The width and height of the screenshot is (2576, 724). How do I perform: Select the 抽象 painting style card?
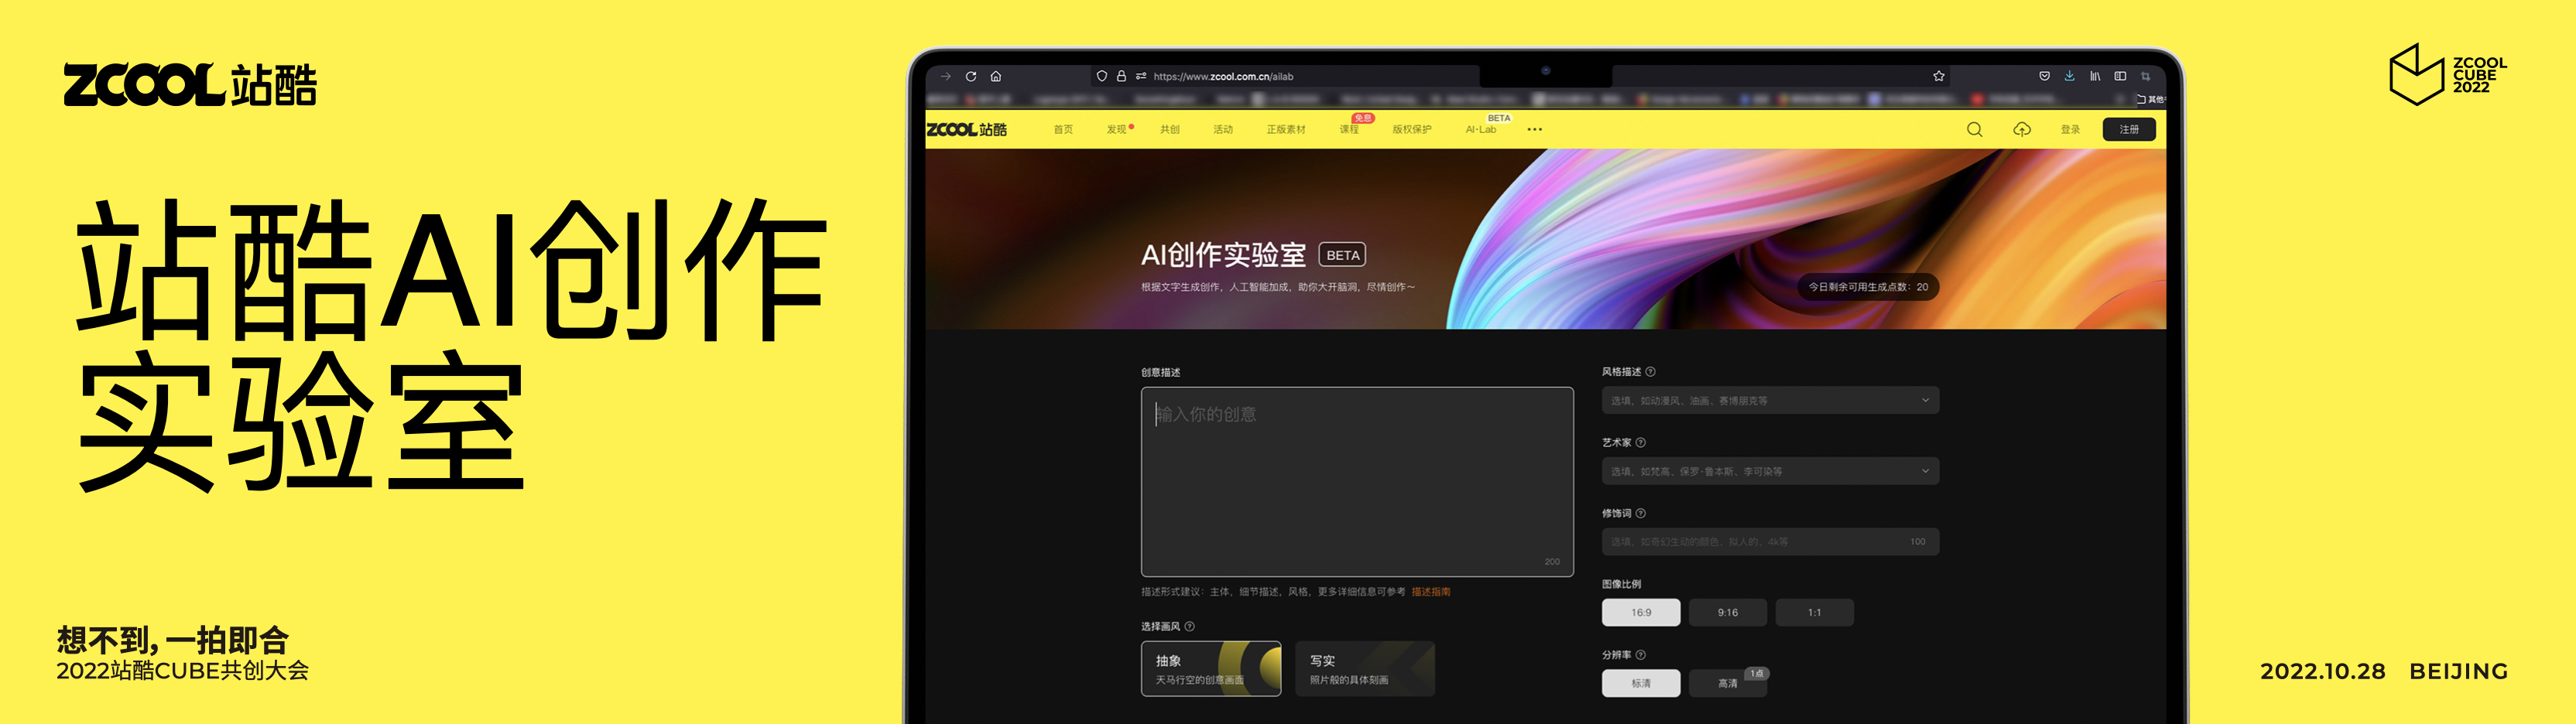[x=1211, y=669]
